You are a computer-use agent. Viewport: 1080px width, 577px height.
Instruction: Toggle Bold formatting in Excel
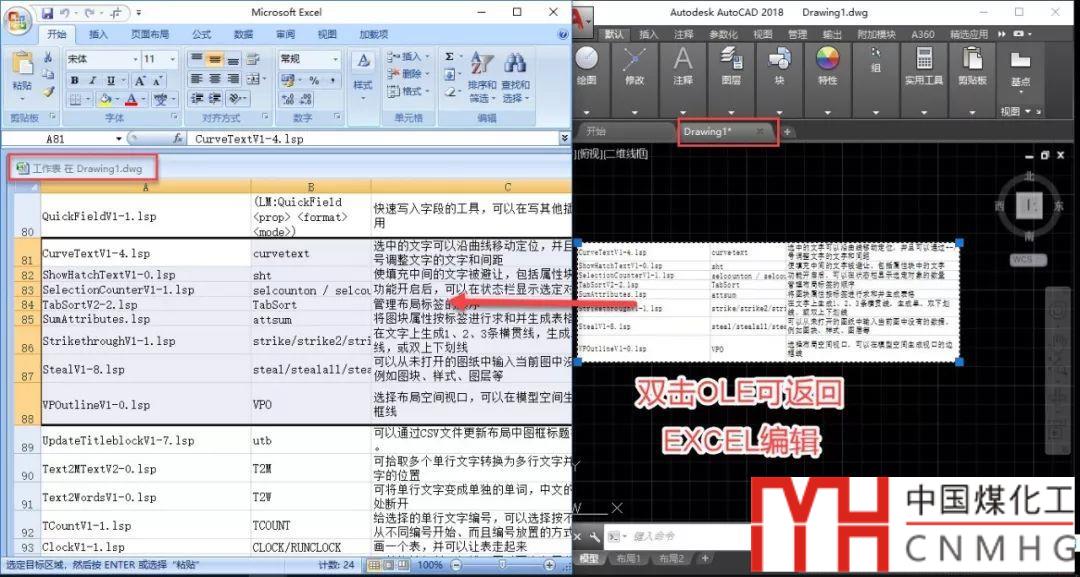[x=74, y=81]
